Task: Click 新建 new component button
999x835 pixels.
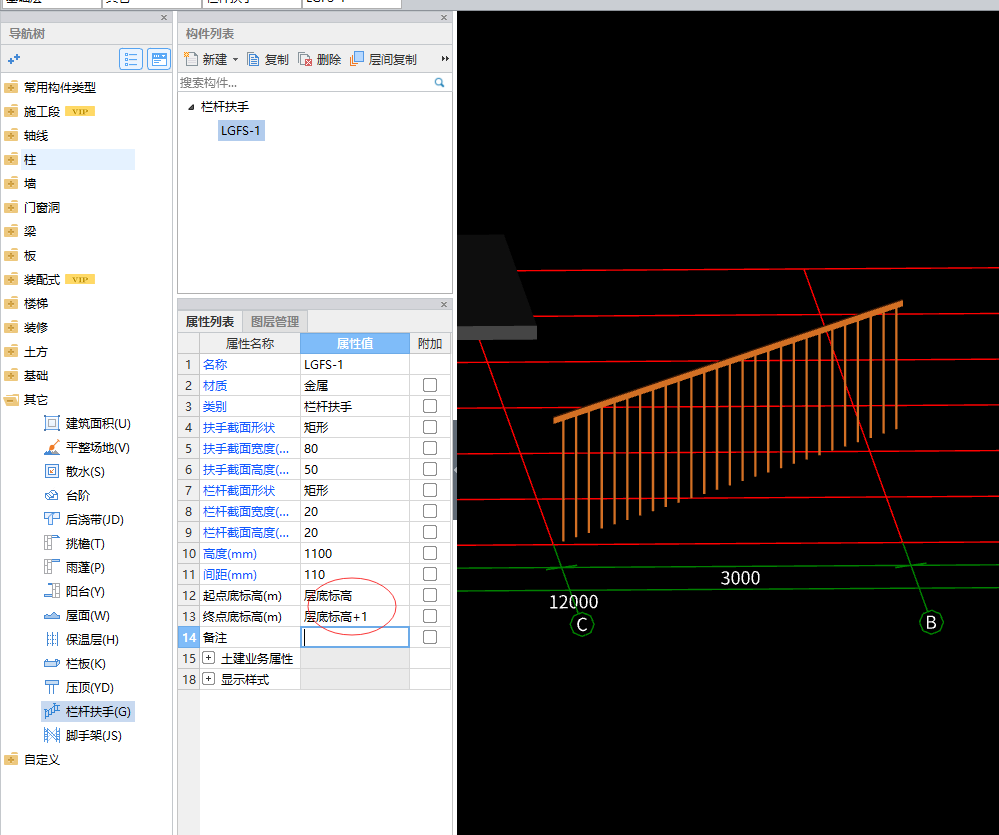Action: pos(206,59)
